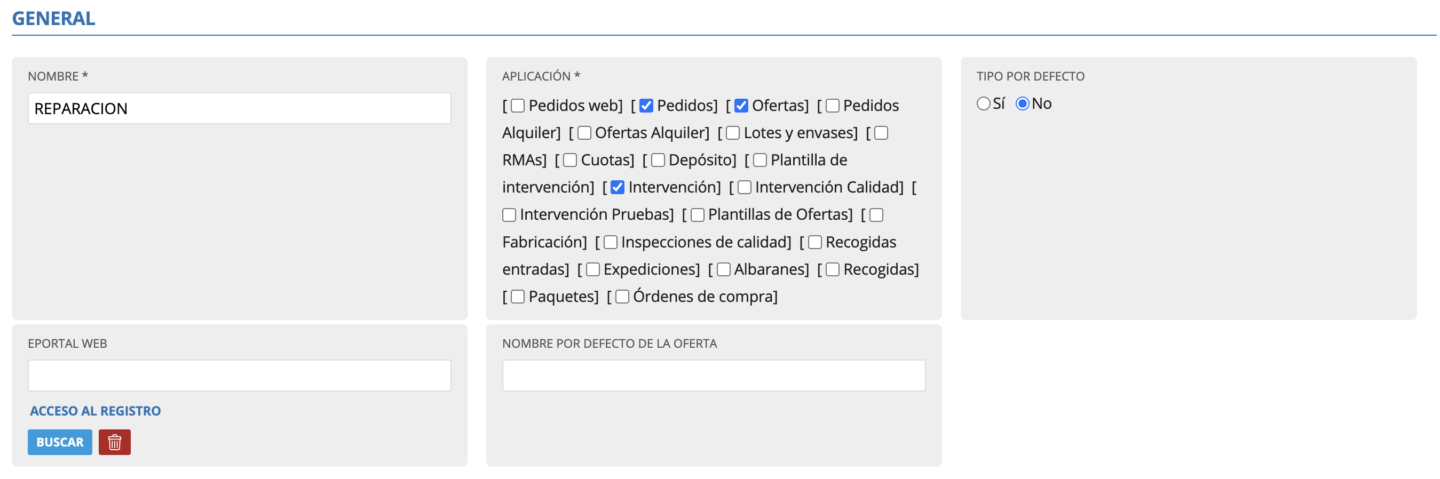Image resolution: width=1440 pixels, height=479 pixels.
Task: Tick the Órdenes de compra checkbox
Action: [x=622, y=296]
